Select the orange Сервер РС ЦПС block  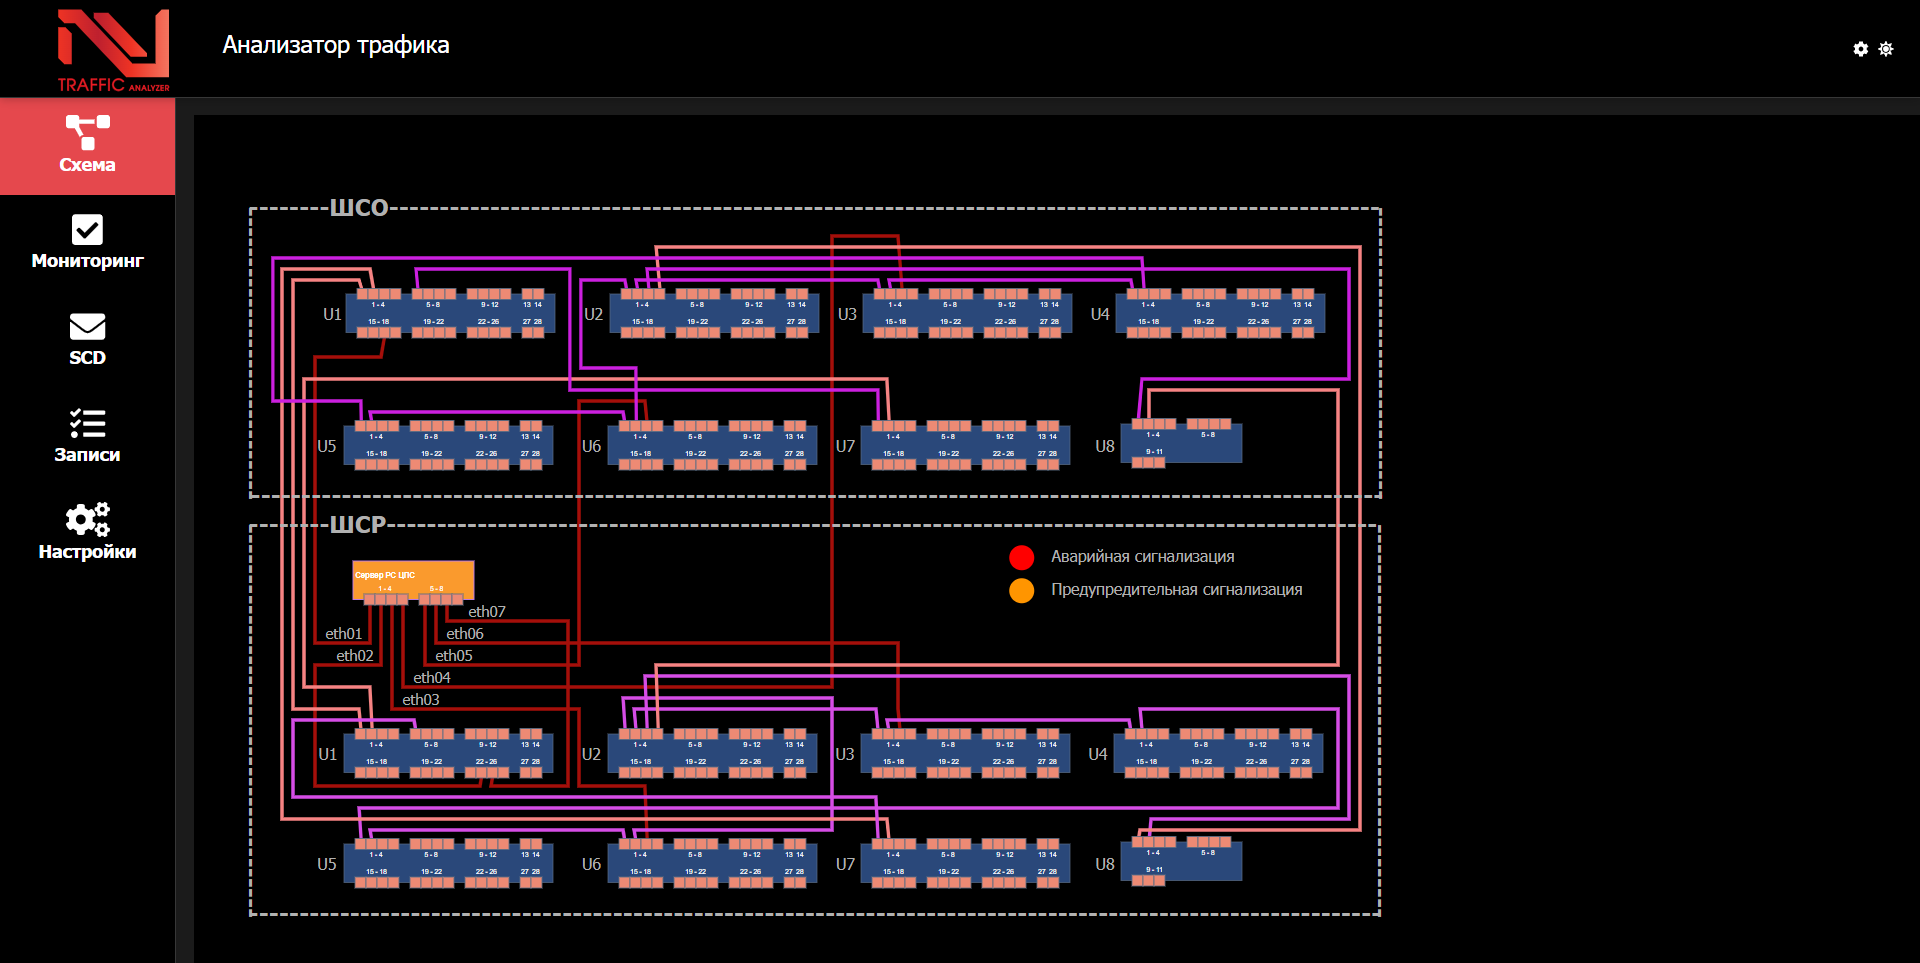(x=413, y=576)
